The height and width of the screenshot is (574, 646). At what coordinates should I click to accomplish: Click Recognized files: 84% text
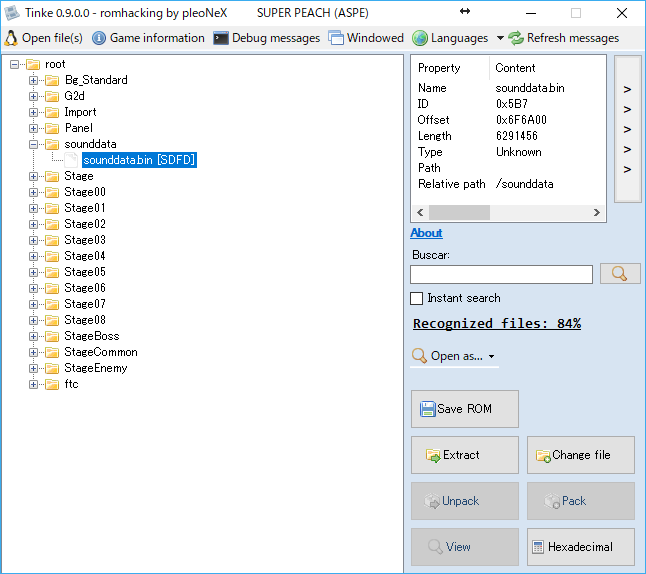(497, 324)
